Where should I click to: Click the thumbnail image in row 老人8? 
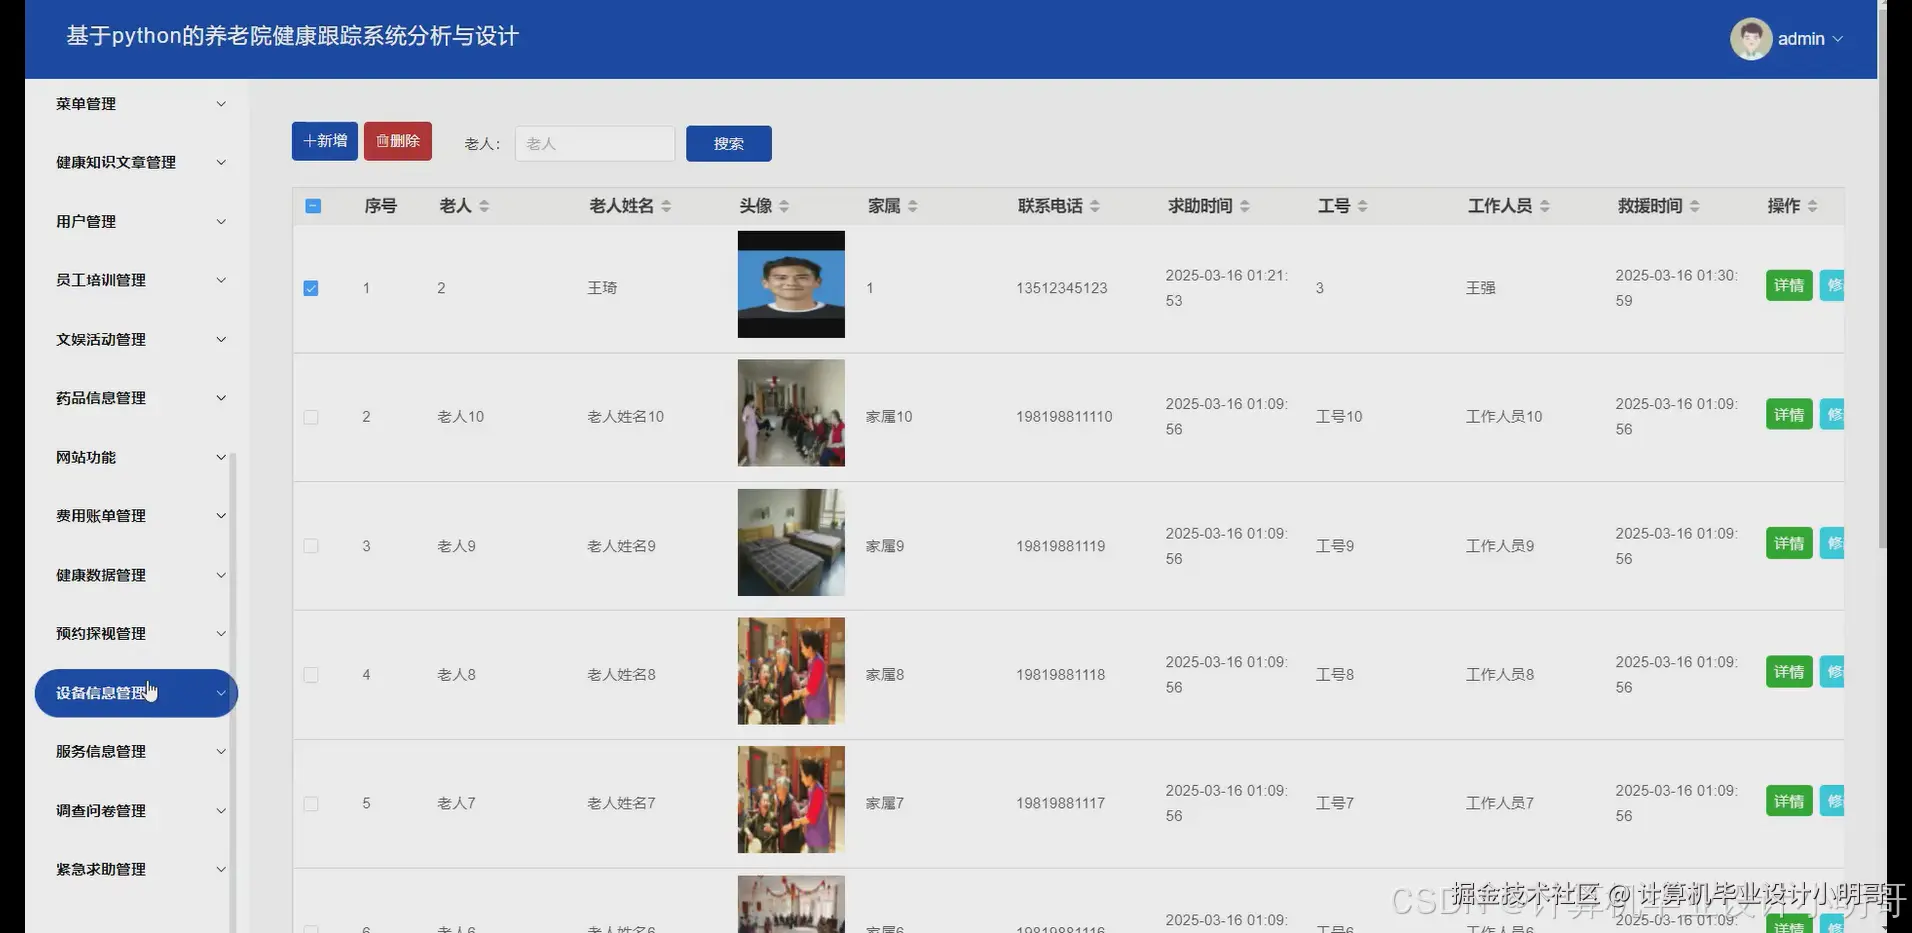point(791,671)
